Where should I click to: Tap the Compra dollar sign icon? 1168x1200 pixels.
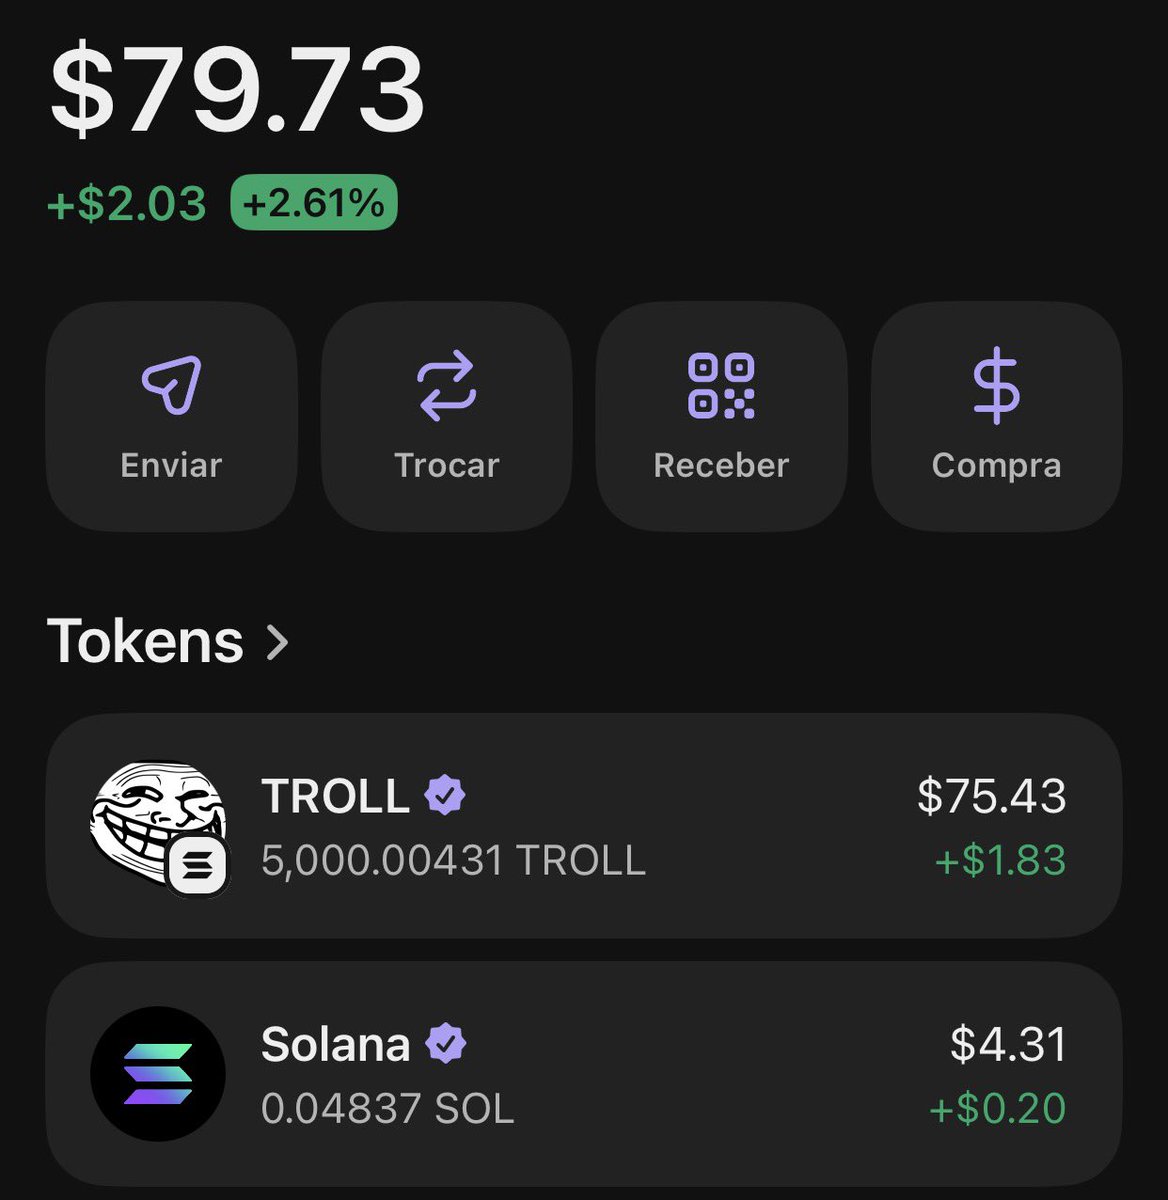click(996, 387)
